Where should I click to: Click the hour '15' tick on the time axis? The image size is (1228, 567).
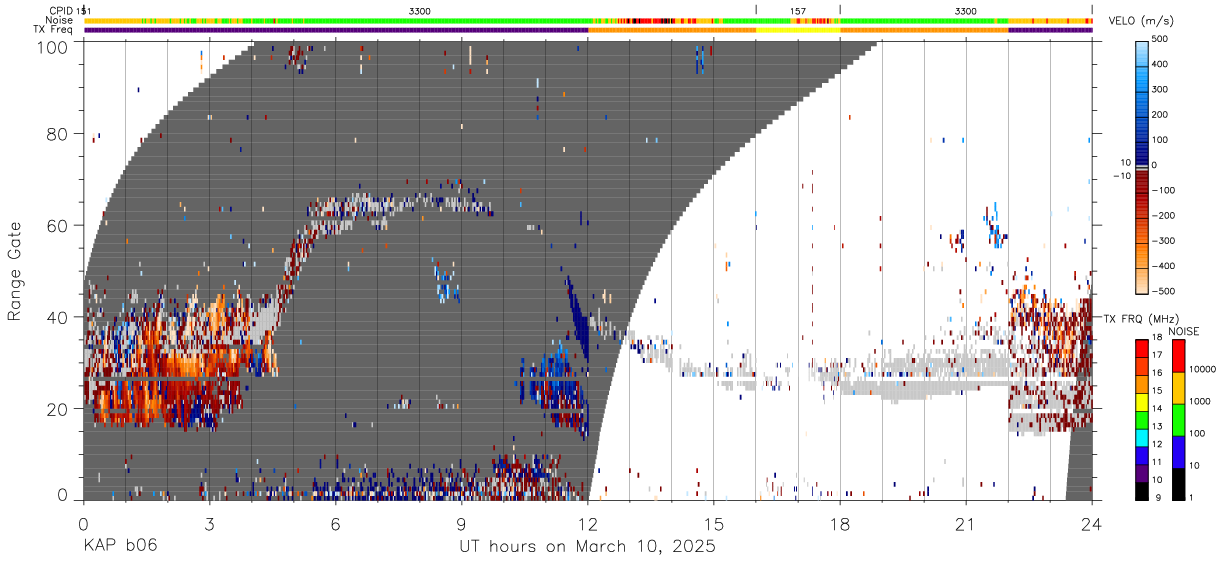[x=713, y=524]
